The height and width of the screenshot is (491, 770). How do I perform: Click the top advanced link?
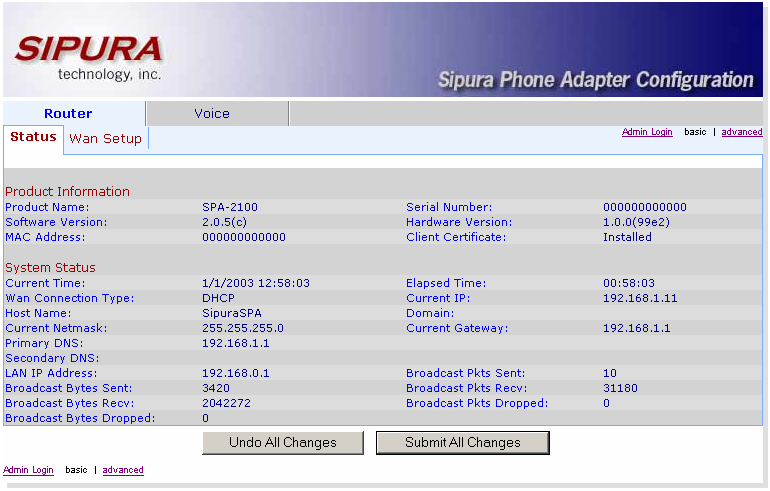click(x=742, y=132)
